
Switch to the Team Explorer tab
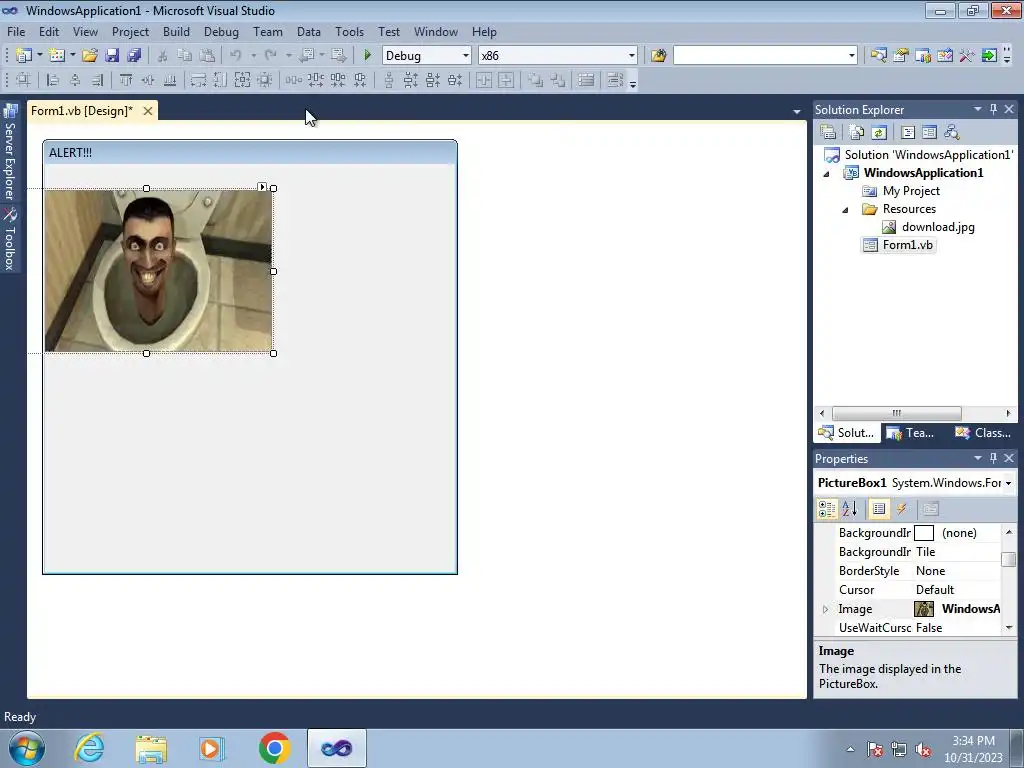pyautogui.click(x=911, y=433)
